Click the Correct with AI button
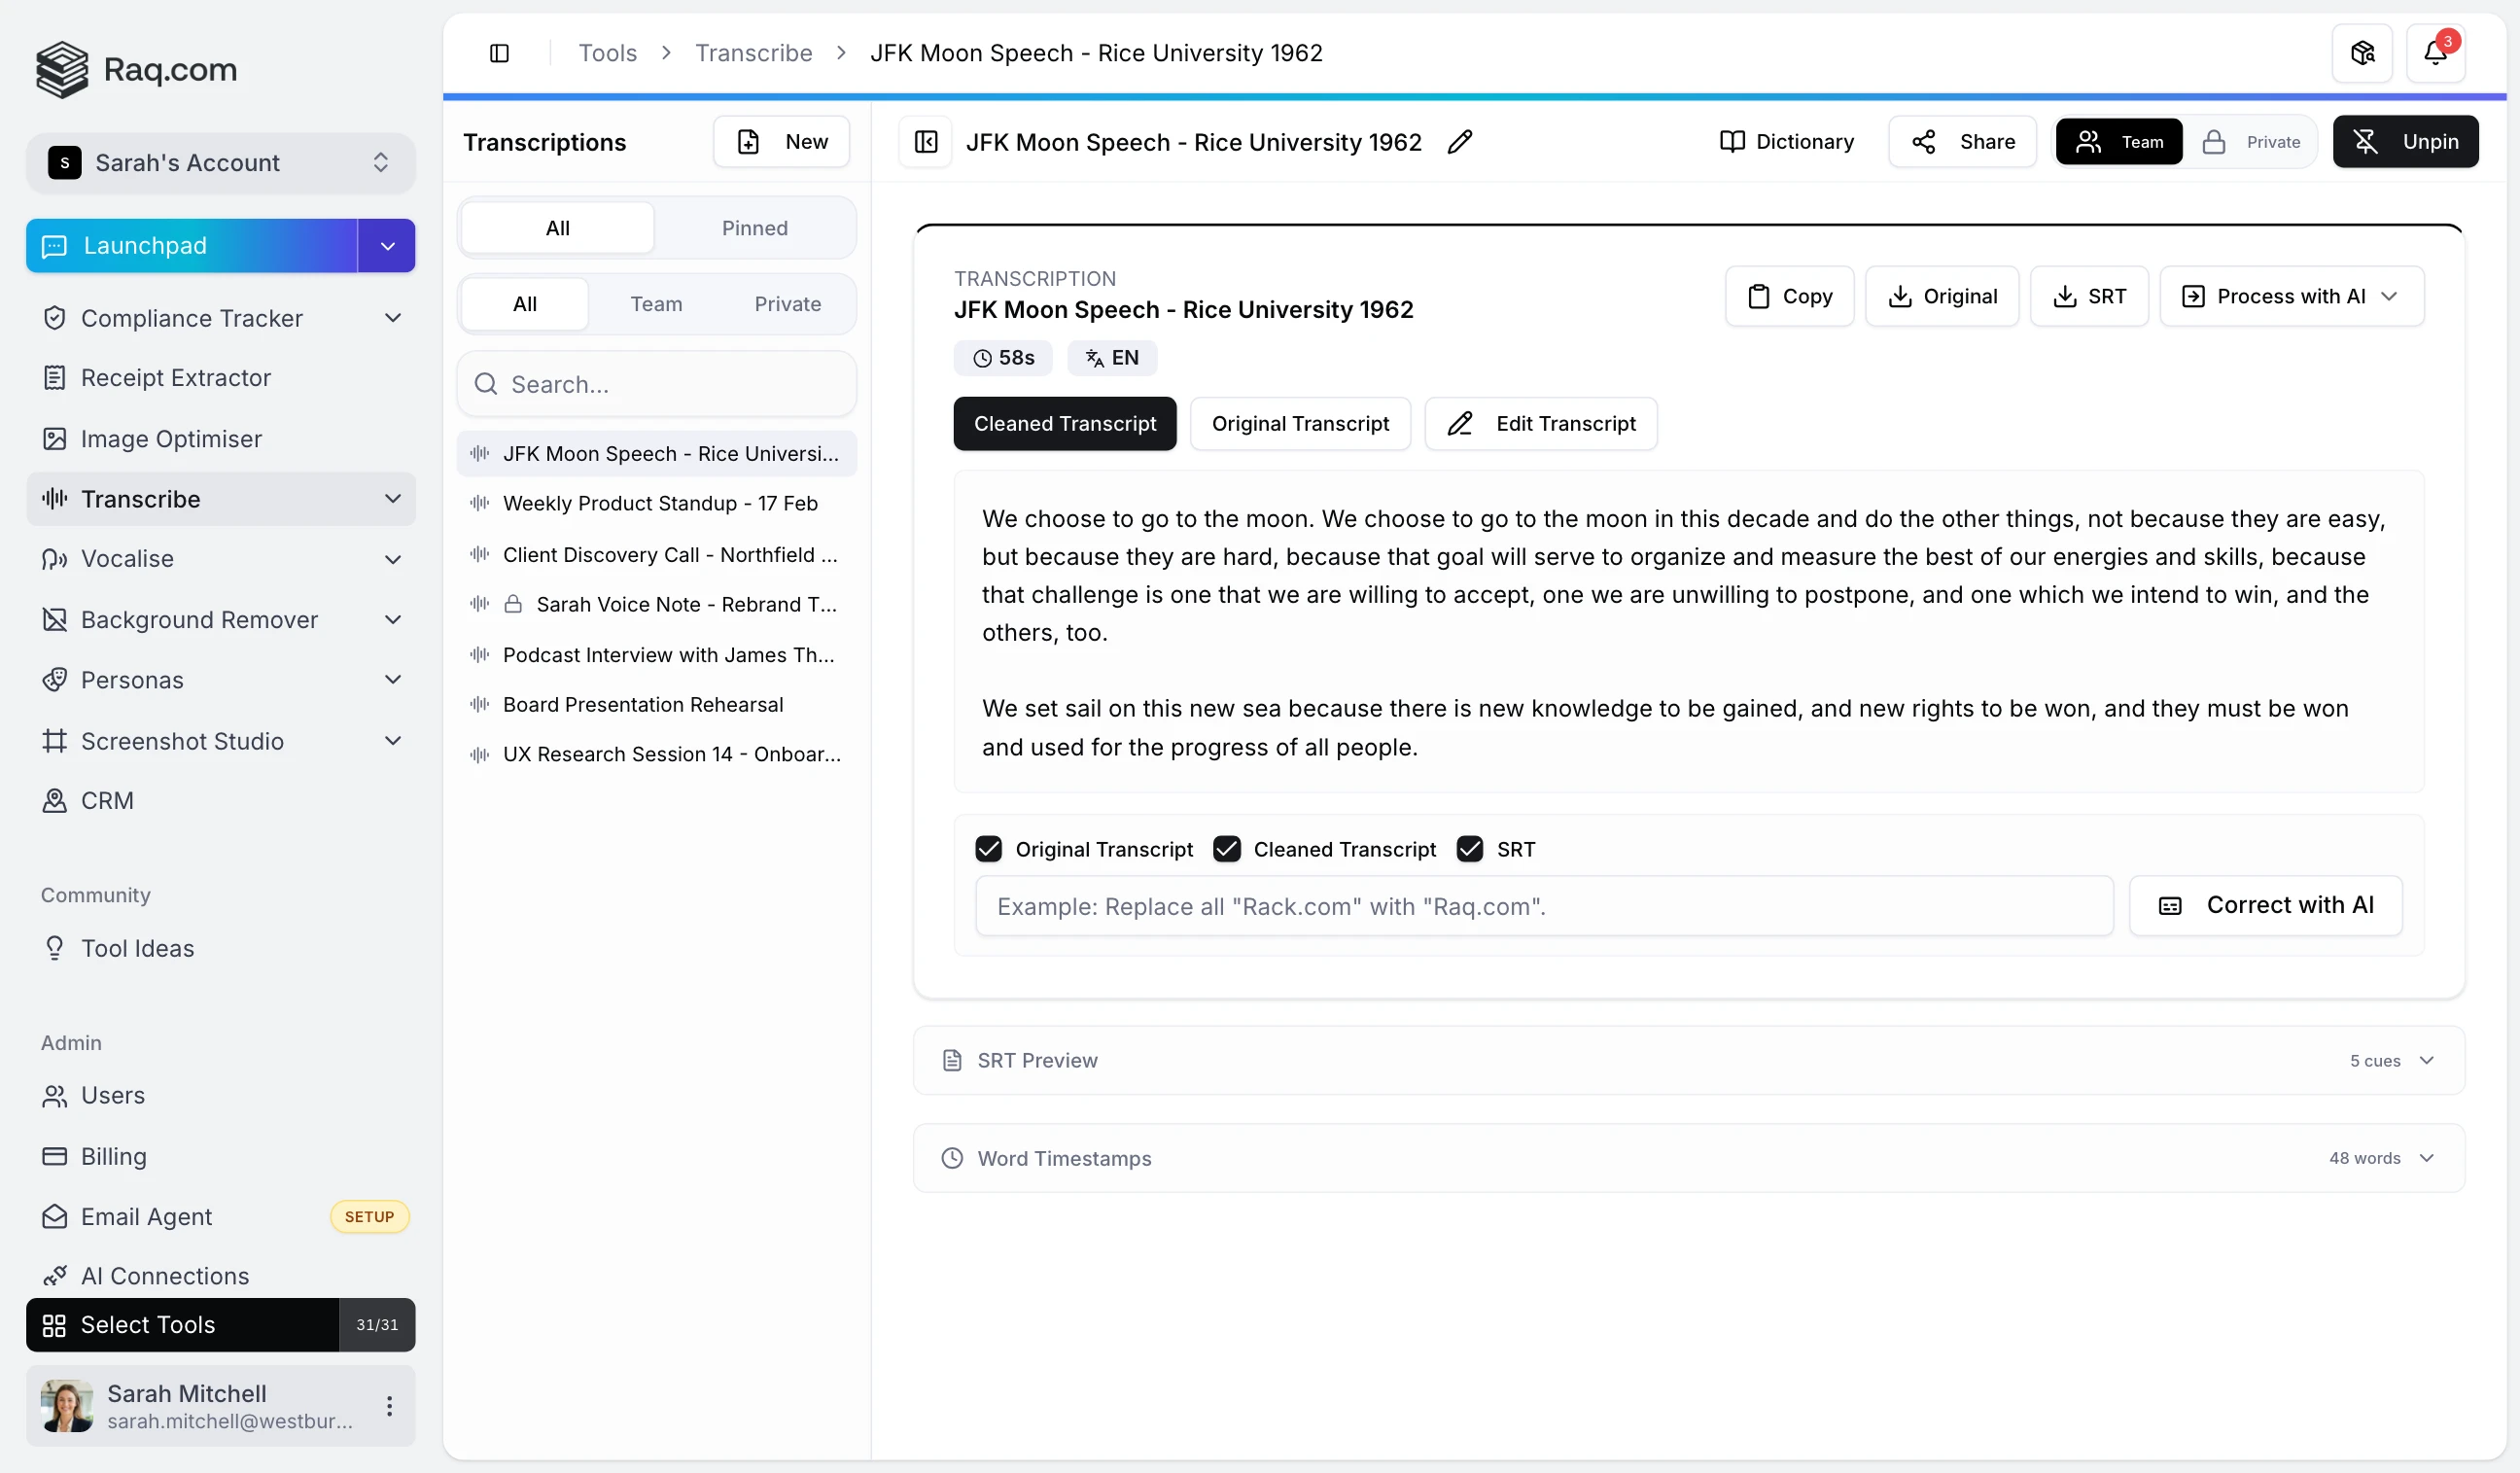2520x1473 pixels. pos(2265,905)
